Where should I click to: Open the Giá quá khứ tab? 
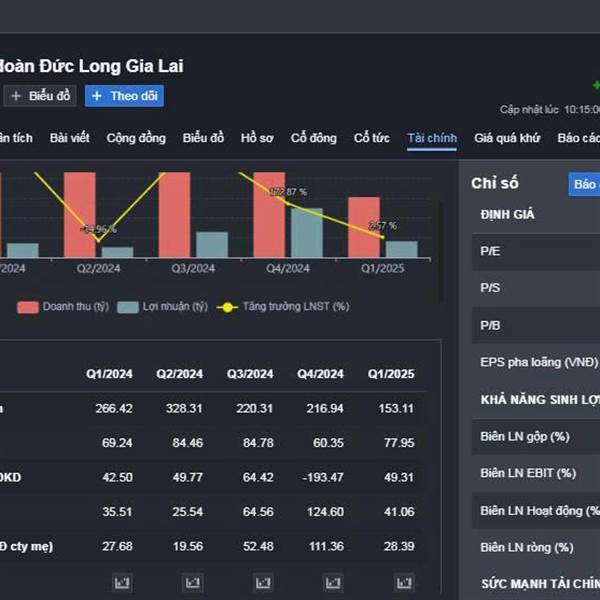[507, 138]
